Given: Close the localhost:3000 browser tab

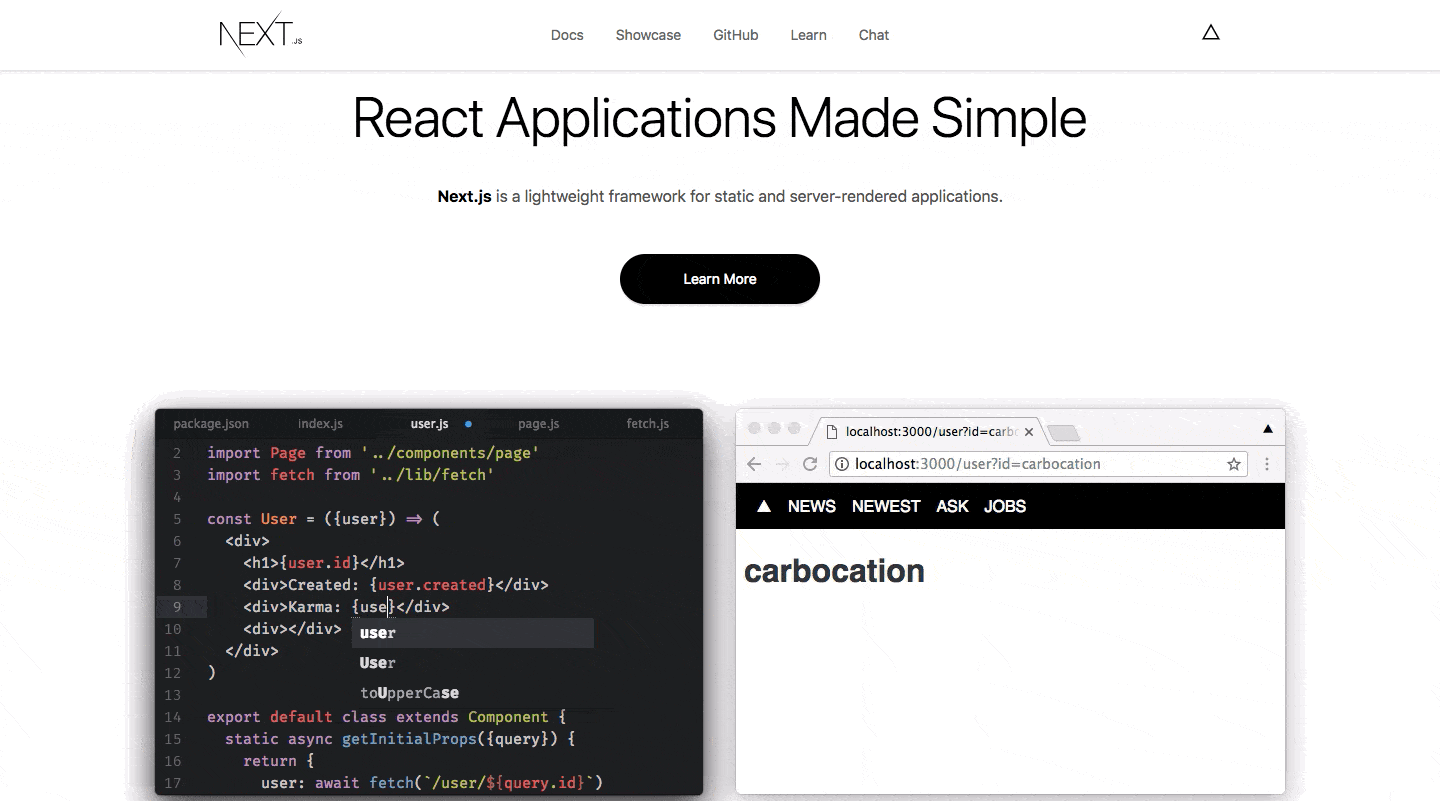Looking at the screenshot, I should (x=1029, y=432).
